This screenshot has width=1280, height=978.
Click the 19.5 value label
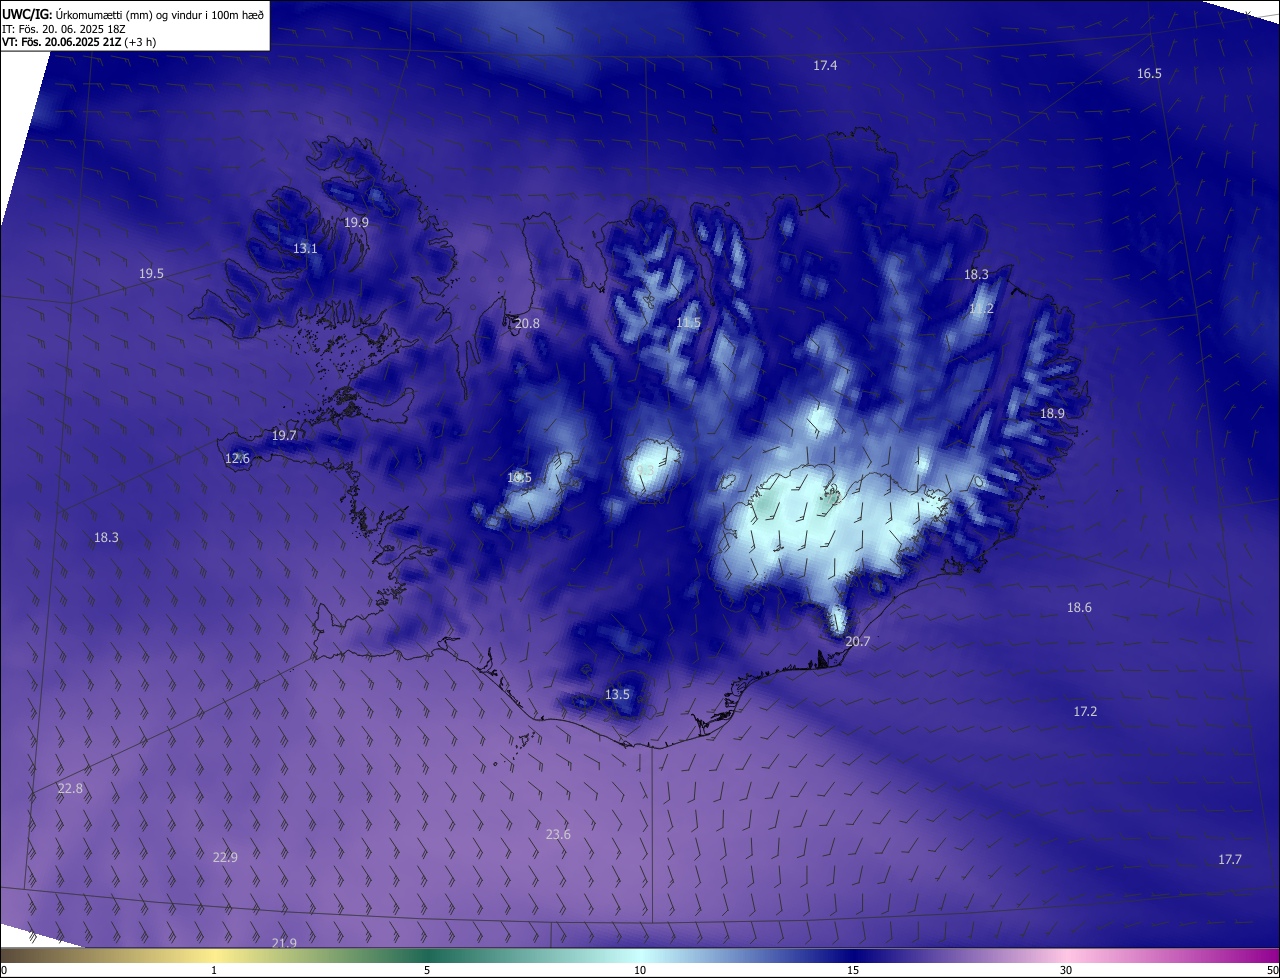151,273
